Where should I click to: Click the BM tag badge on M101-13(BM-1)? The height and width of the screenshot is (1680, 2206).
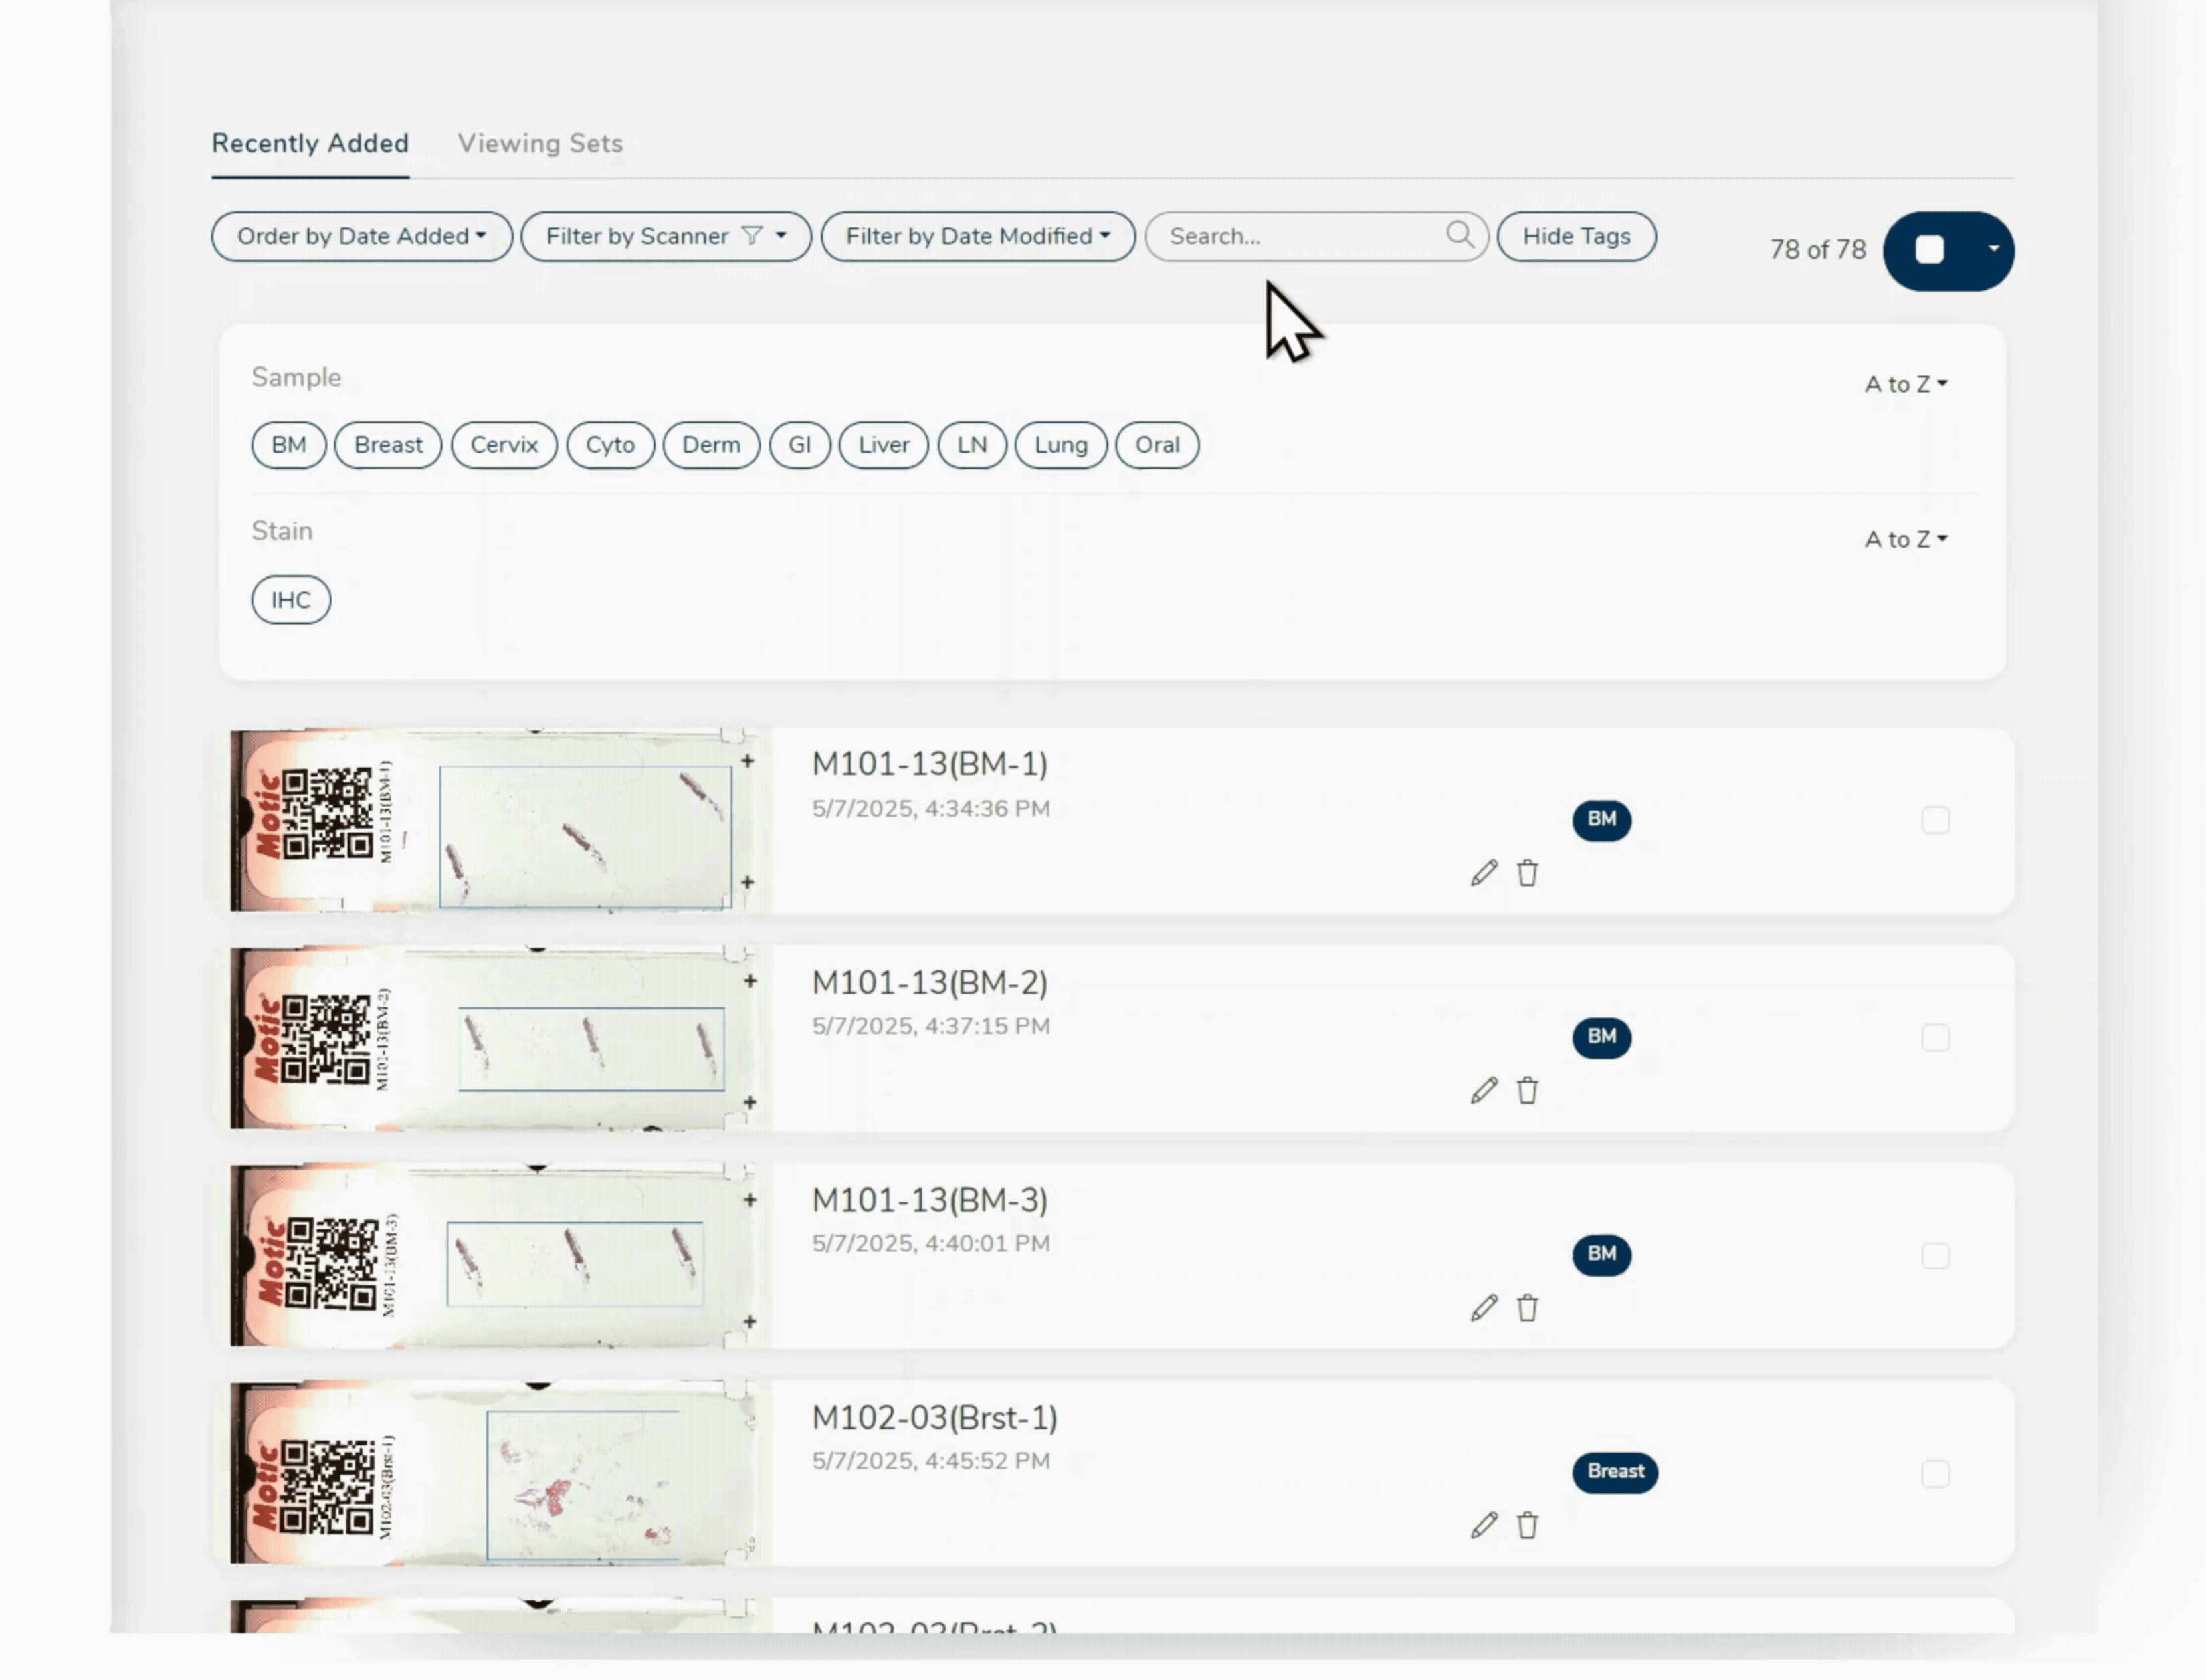pyautogui.click(x=1601, y=820)
